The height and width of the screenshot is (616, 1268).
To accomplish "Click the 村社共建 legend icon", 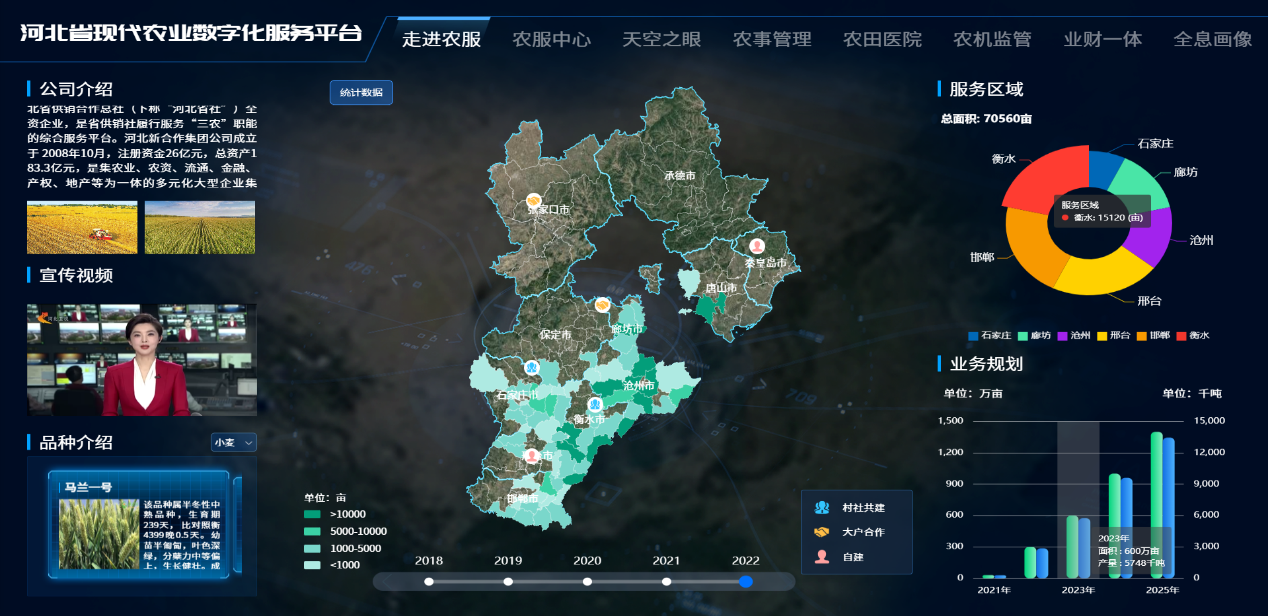I will (822, 508).
